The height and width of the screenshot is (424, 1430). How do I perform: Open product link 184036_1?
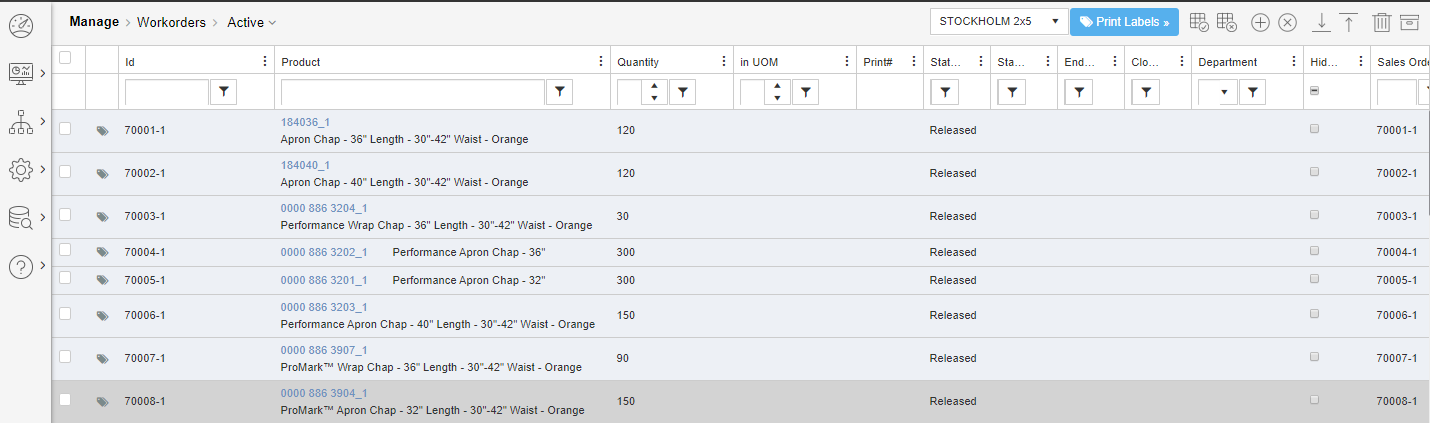pyautogui.click(x=305, y=122)
